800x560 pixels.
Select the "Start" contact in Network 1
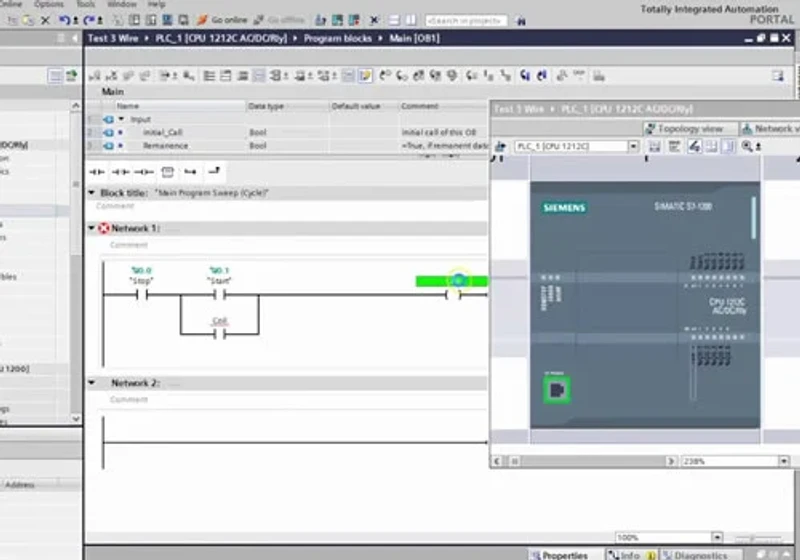(219, 294)
